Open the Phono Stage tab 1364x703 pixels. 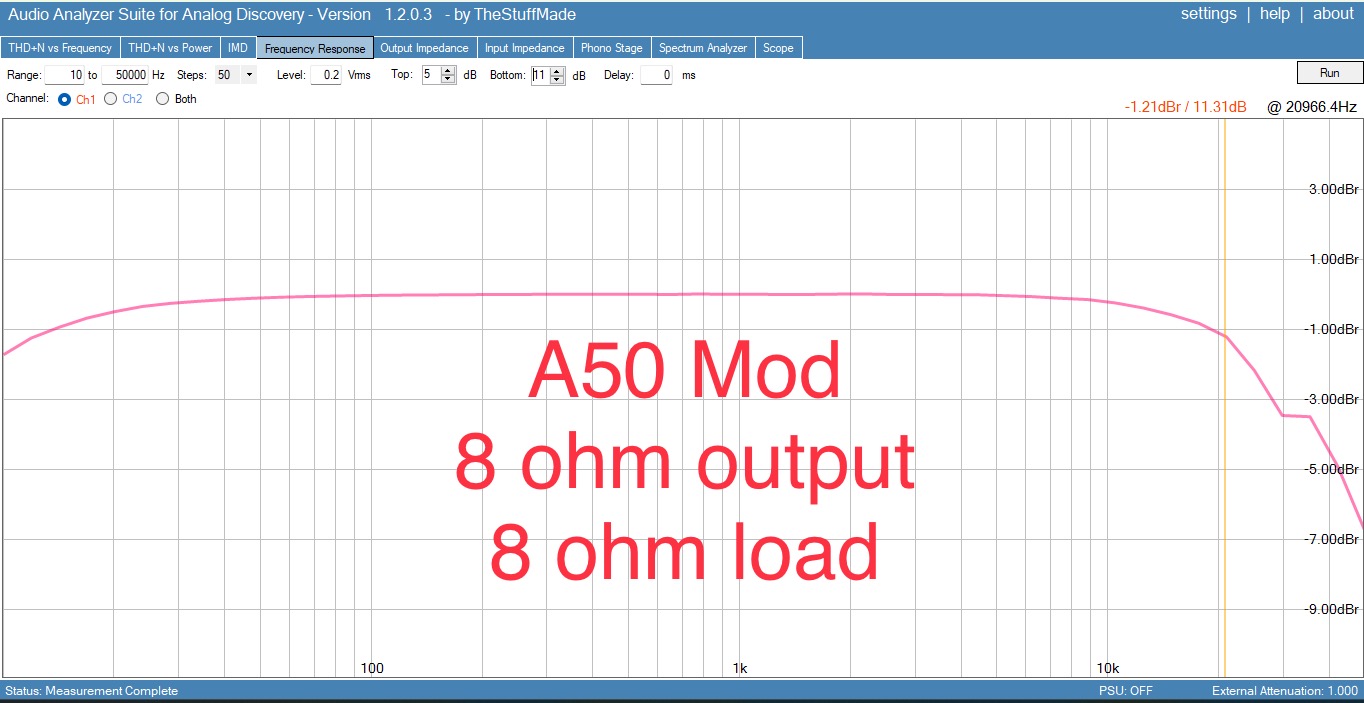(611, 48)
